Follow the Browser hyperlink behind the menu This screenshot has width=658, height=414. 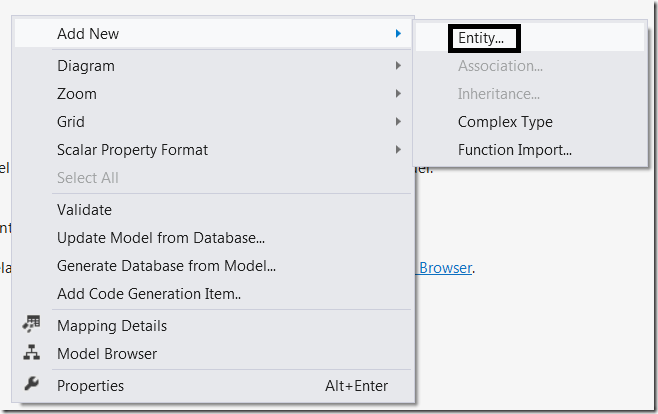(445, 268)
